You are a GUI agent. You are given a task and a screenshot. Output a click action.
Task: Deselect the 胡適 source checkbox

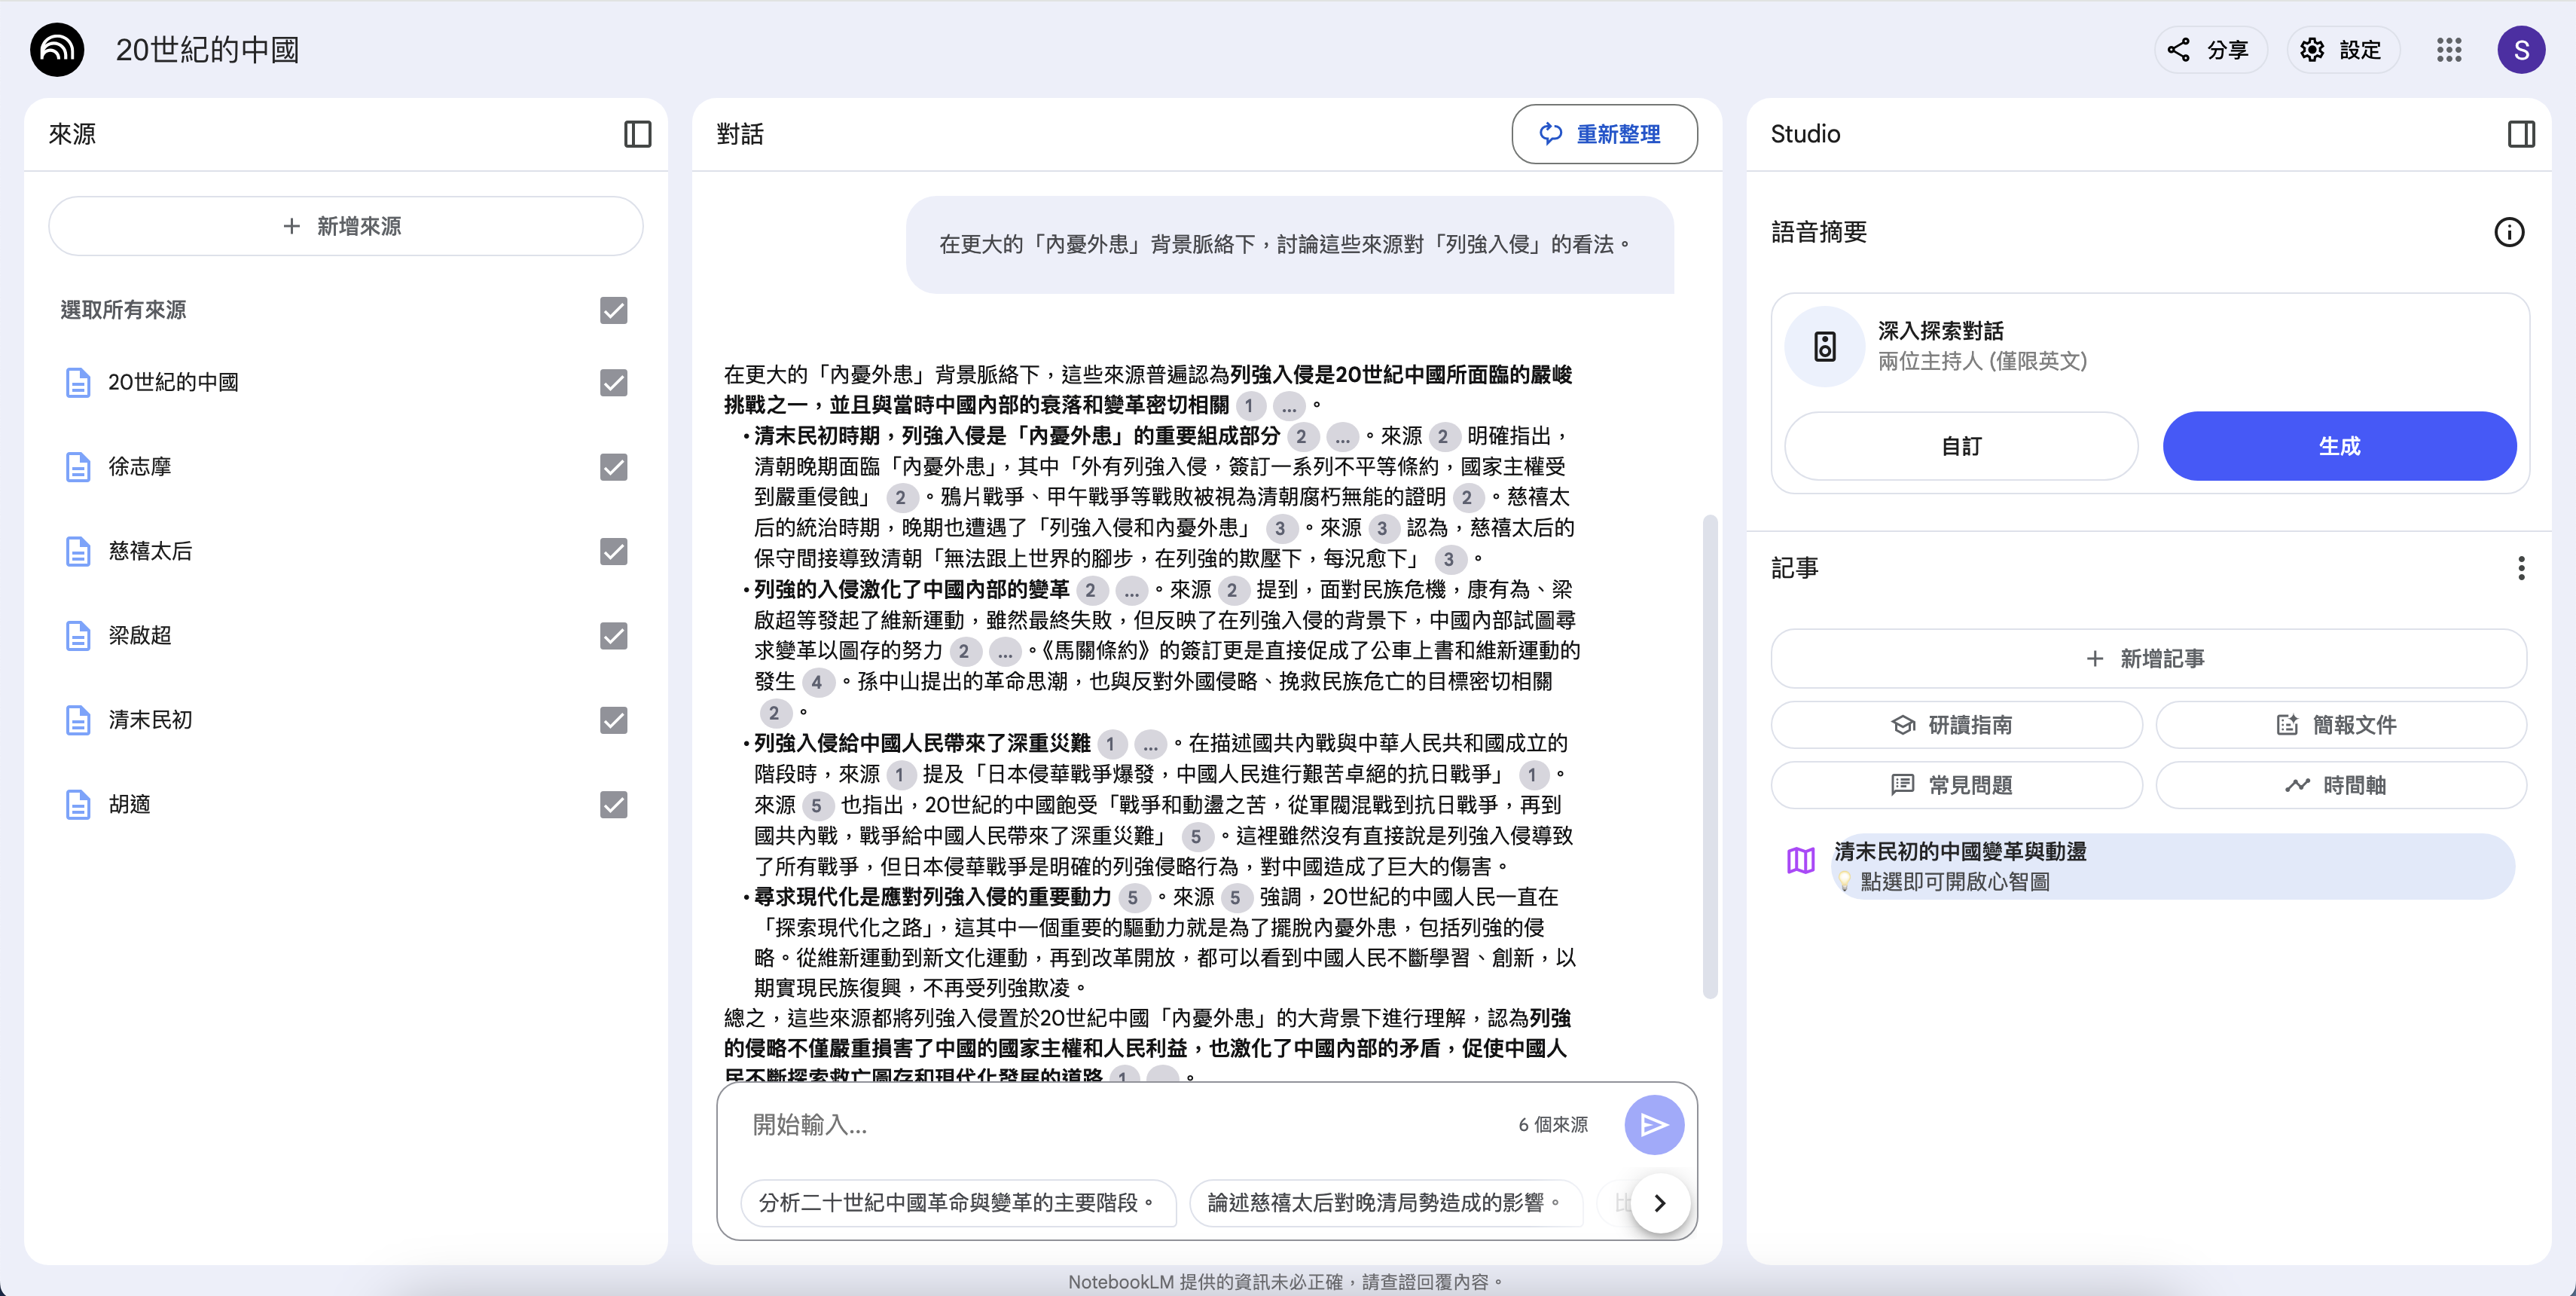tap(613, 804)
